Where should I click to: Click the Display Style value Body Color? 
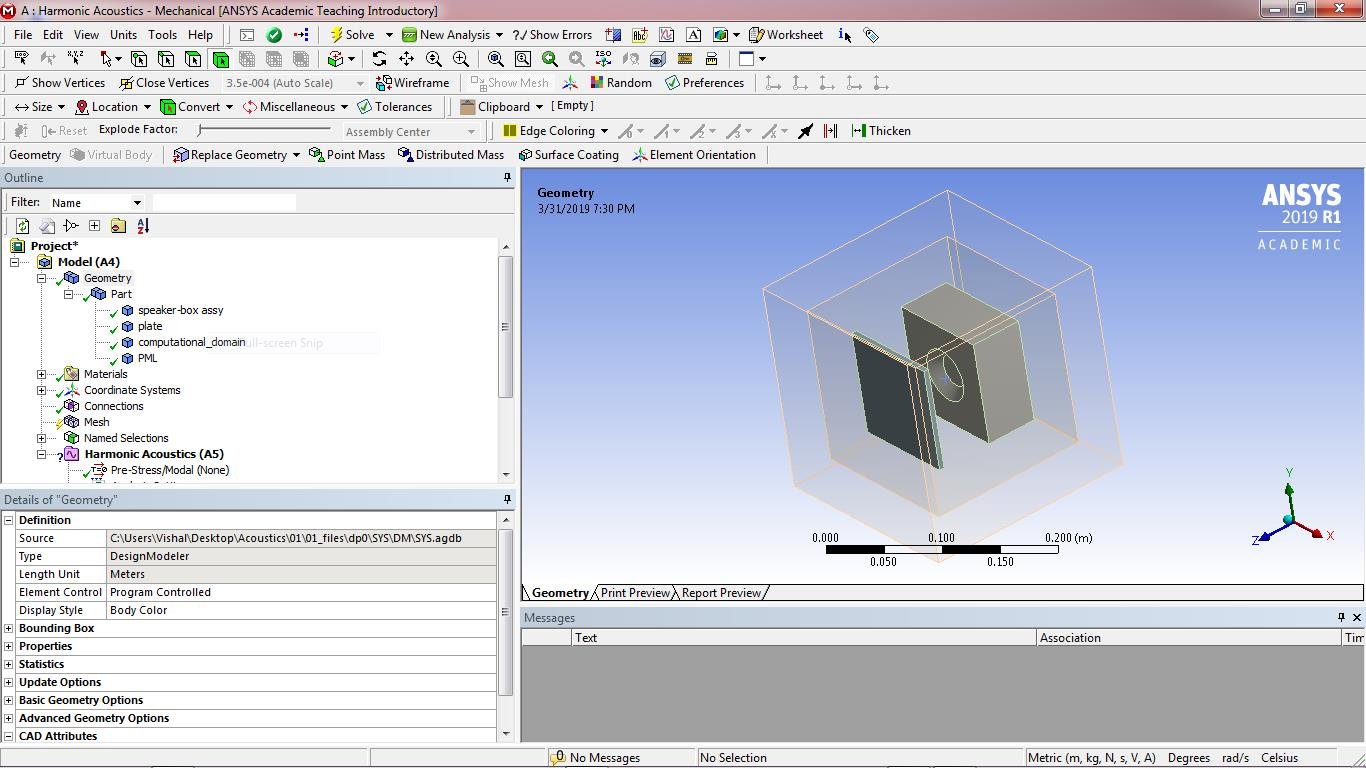pyautogui.click(x=301, y=610)
